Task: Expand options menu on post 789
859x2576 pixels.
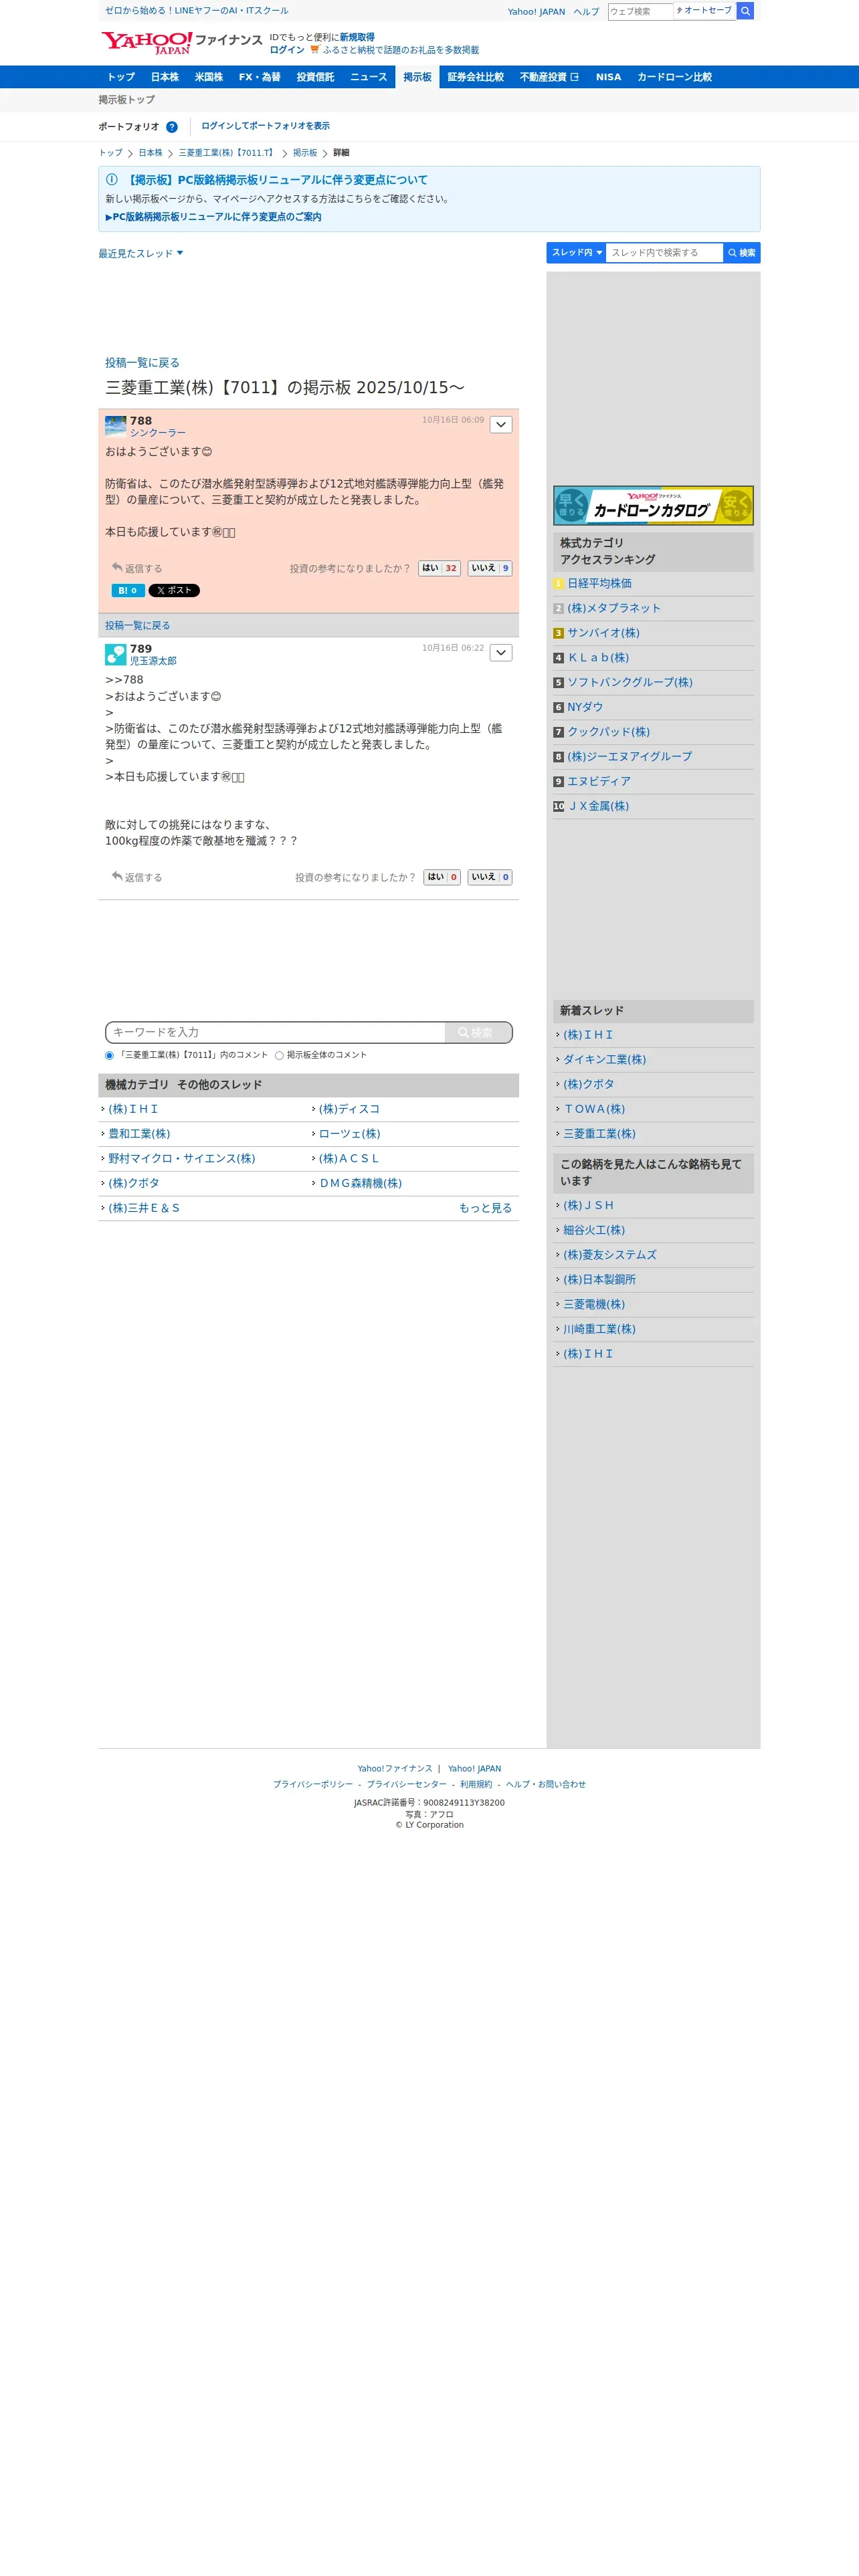Action: pyautogui.click(x=501, y=653)
